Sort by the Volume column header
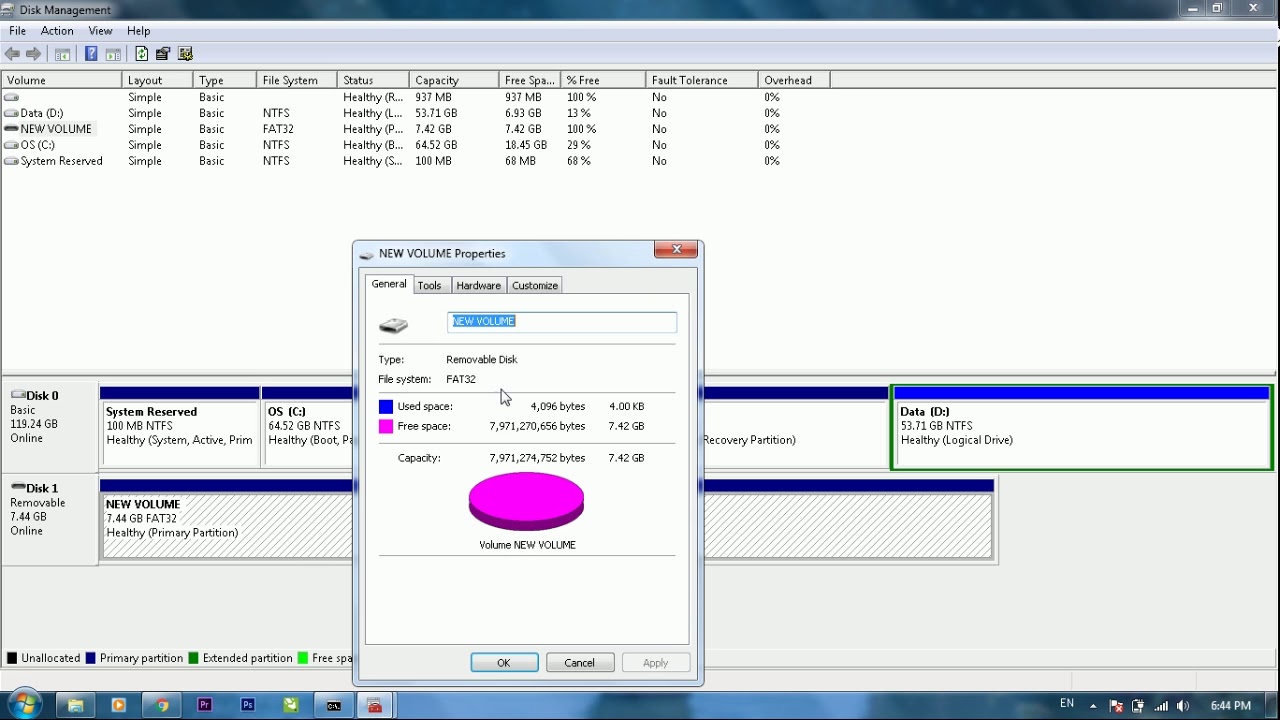The width and height of the screenshot is (1280, 720). click(x=62, y=80)
